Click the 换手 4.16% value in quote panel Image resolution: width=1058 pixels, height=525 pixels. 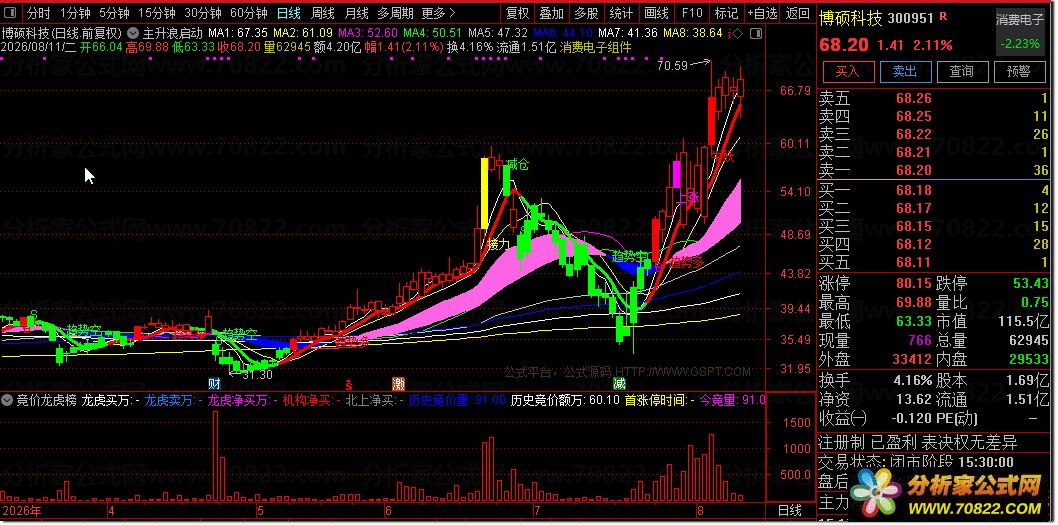(914, 380)
